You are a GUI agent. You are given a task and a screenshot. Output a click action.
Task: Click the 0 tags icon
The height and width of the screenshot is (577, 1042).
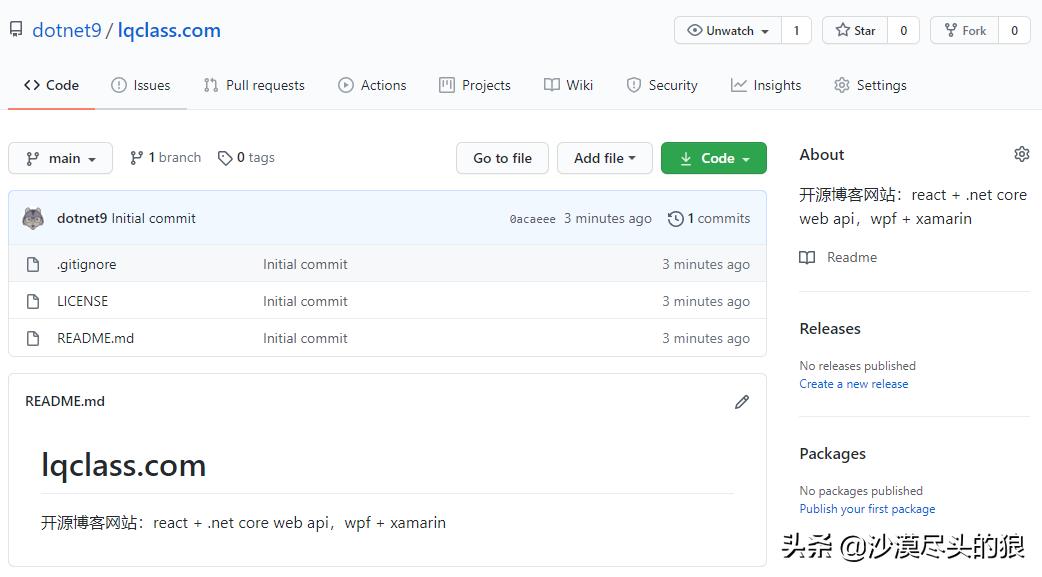coord(225,158)
